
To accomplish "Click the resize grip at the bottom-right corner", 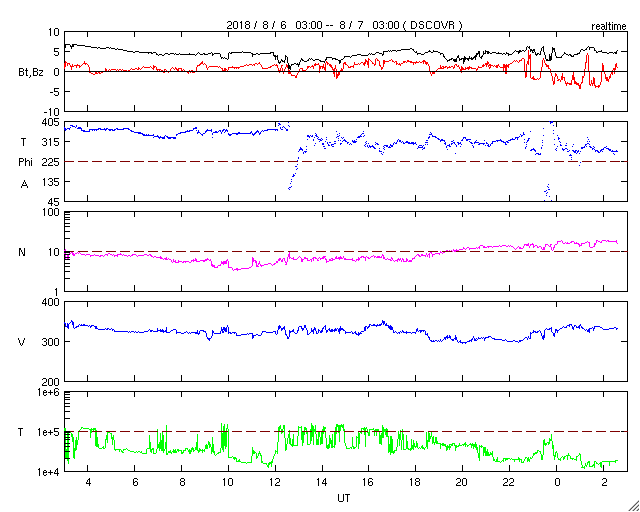I will point(633,505).
